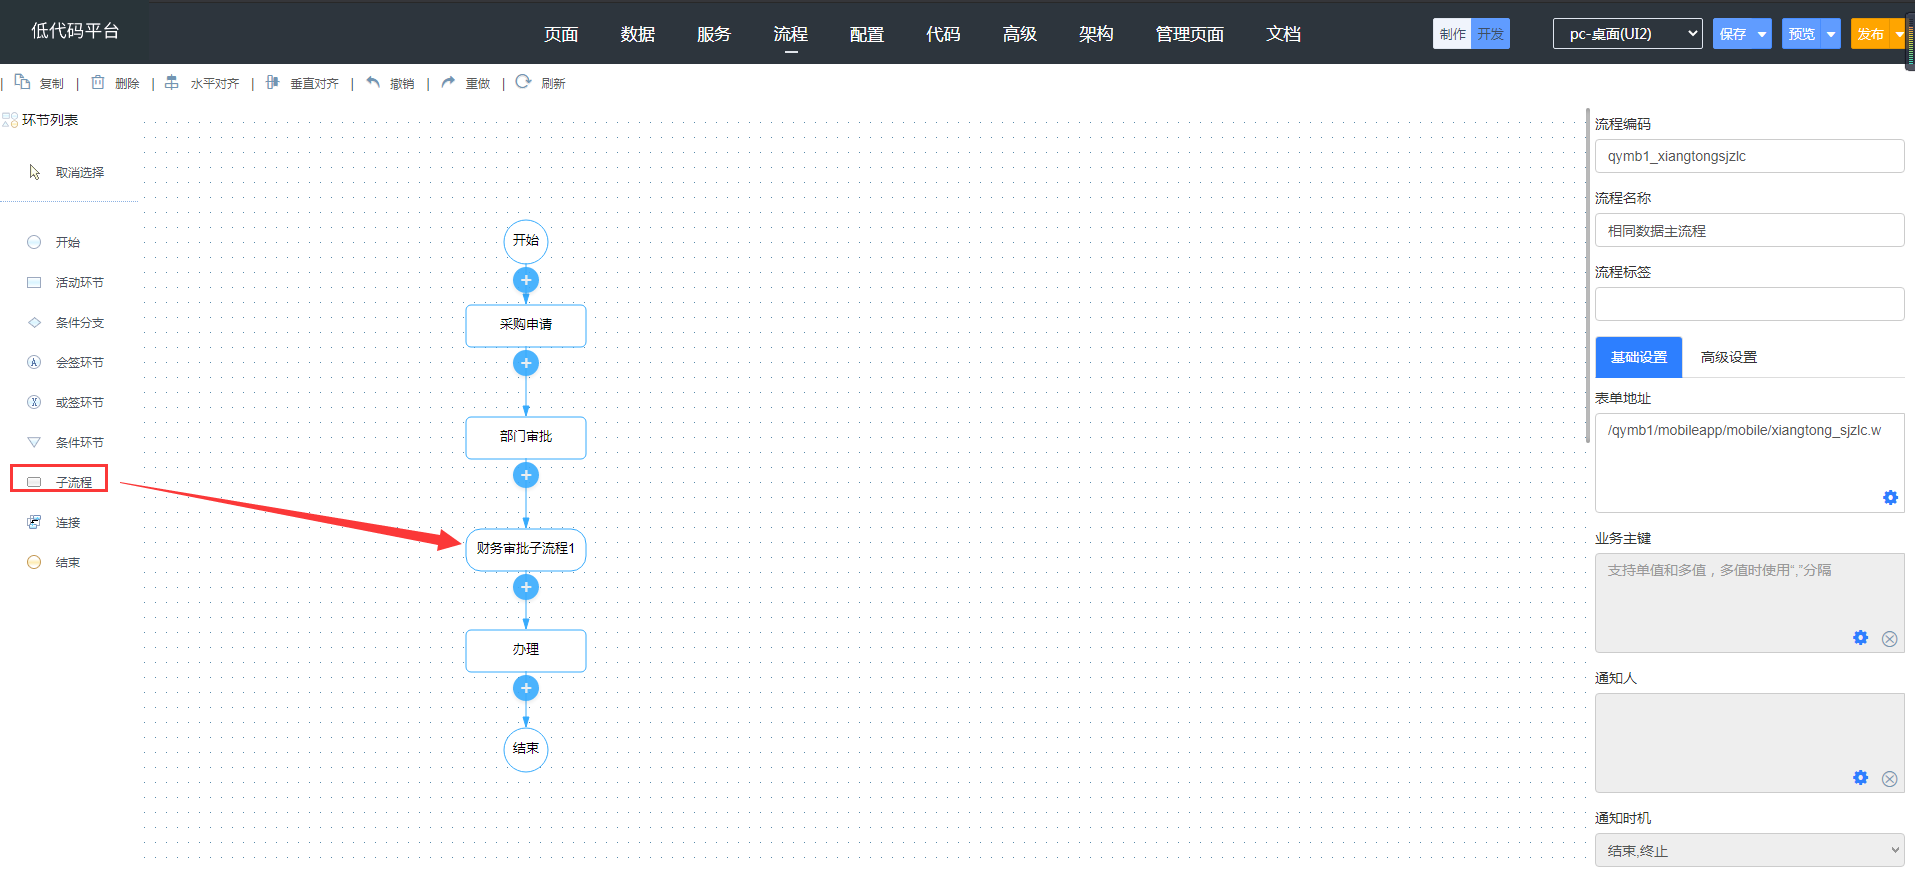Click the vertical align icon

272,82
